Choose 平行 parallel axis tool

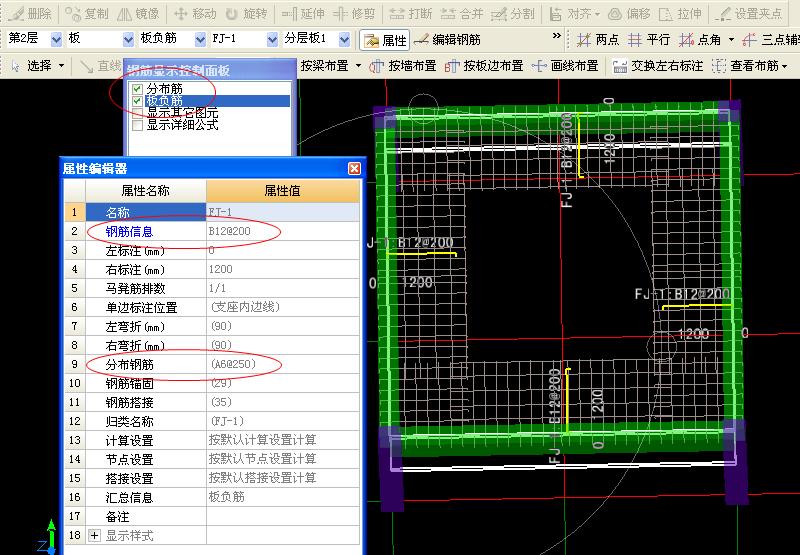[648, 40]
